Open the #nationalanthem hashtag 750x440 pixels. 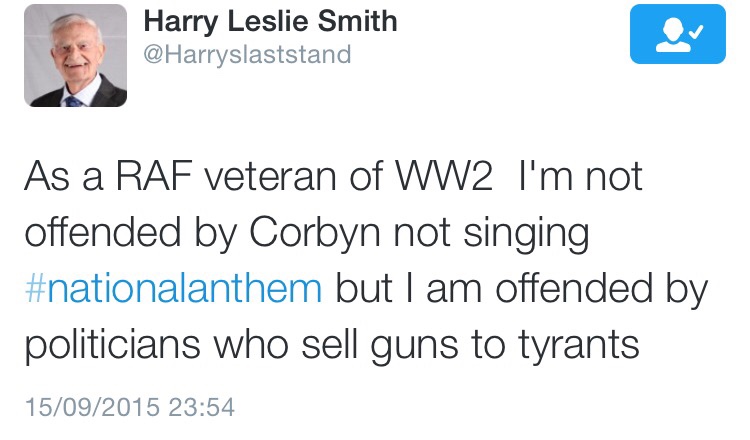click(172, 290)
